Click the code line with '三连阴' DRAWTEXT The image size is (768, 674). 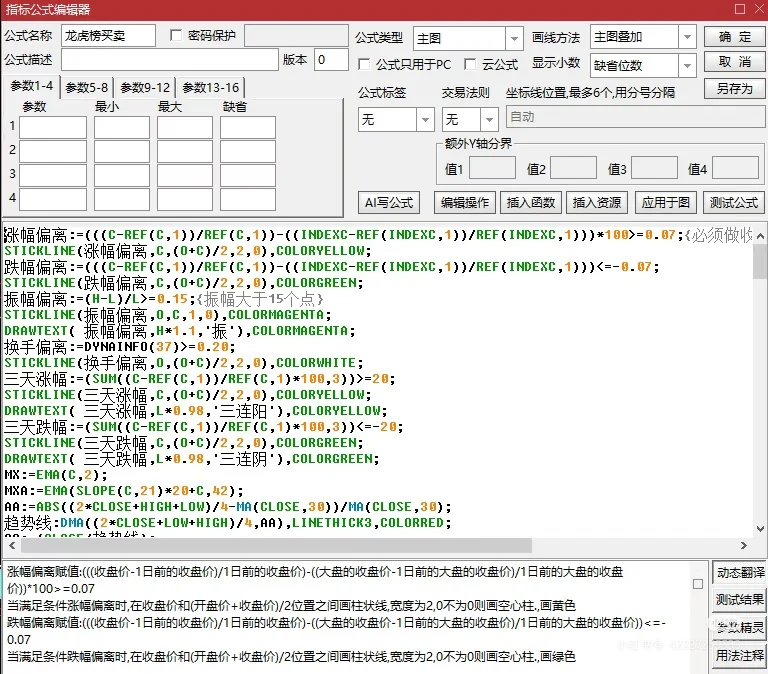pos(192,458)
